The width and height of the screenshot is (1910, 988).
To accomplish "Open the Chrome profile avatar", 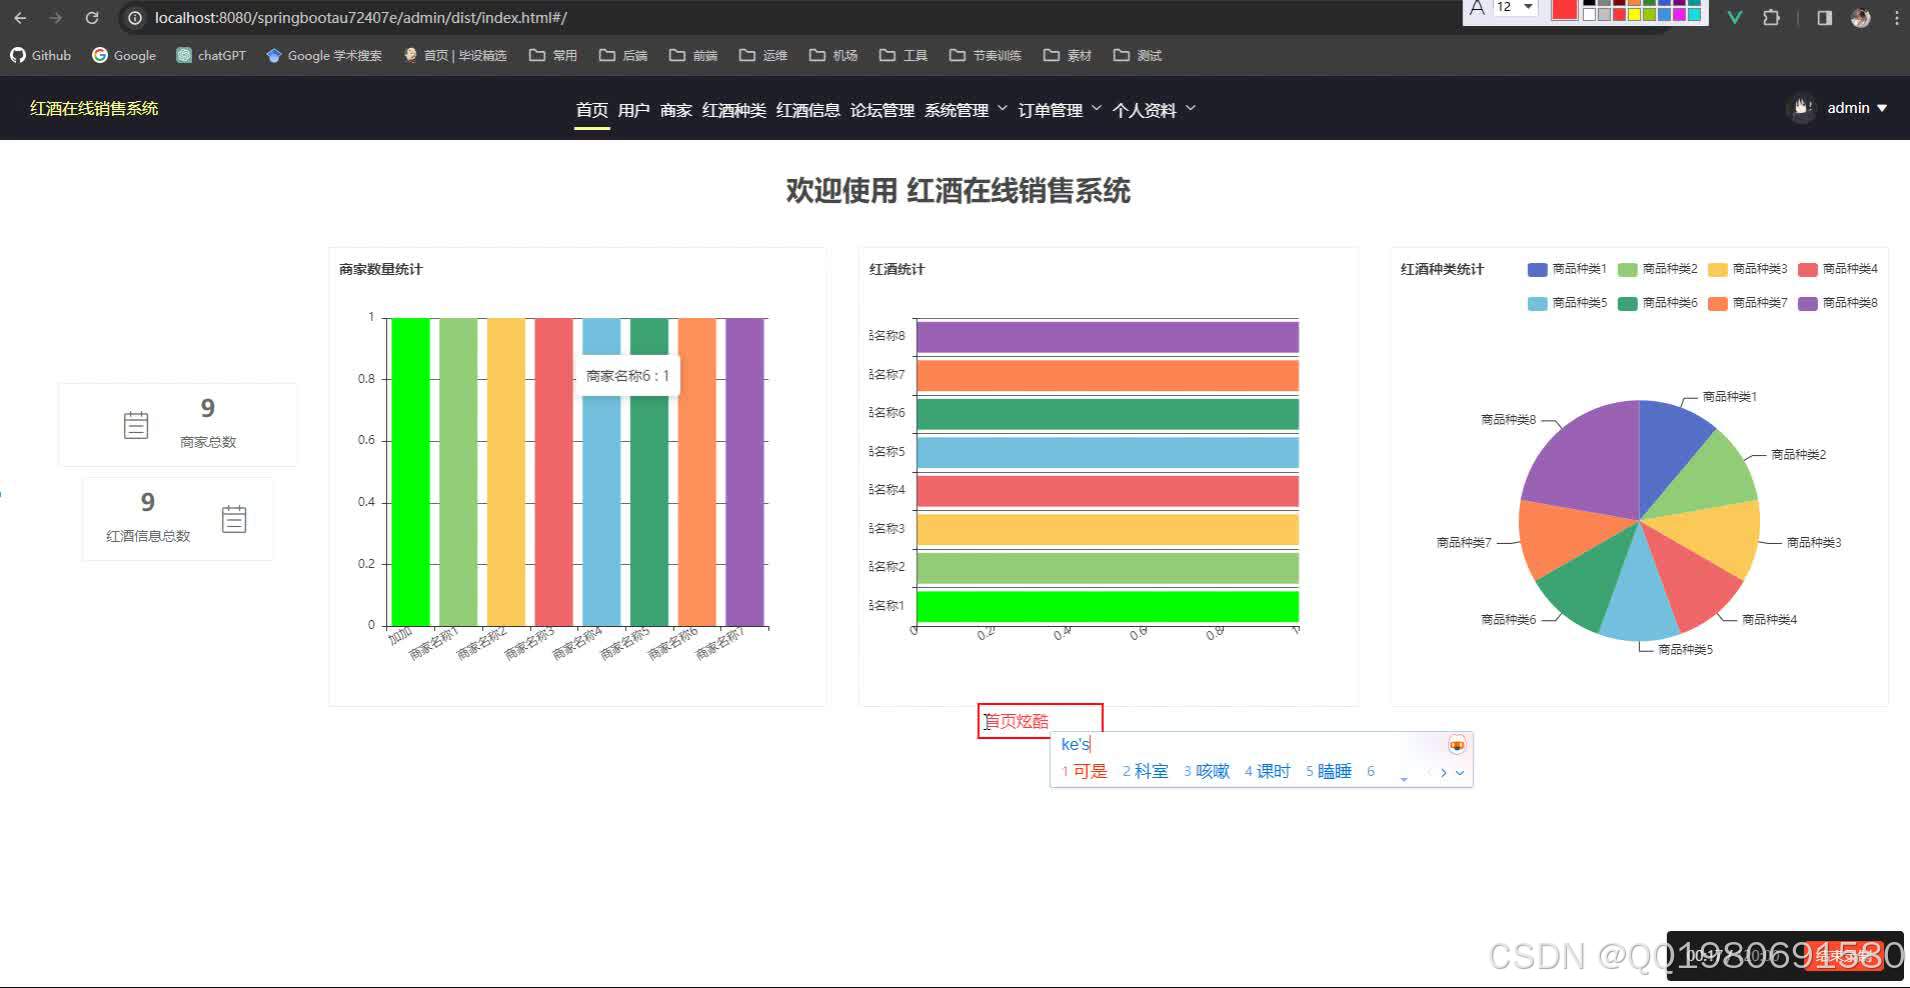I will [1860, 18].
